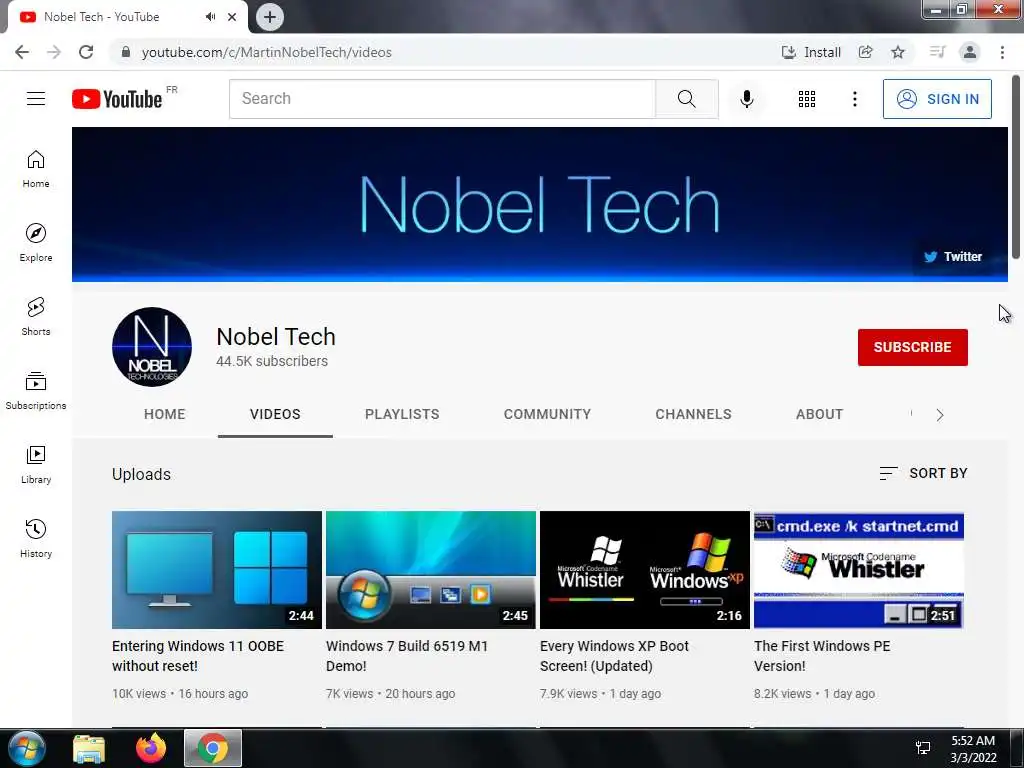Click the YouTube logo
This screenshot has height=768, width=1024.
[117, 99]
